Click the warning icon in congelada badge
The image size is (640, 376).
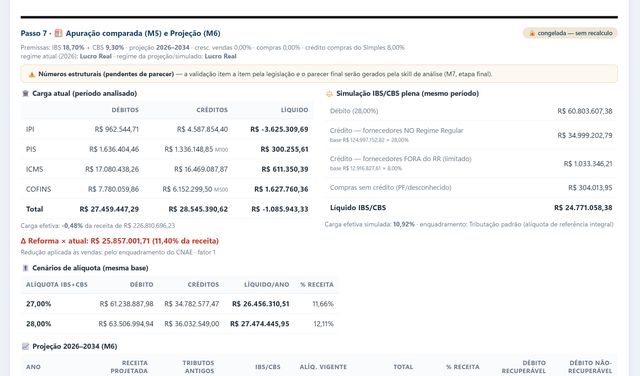point(532,33)
